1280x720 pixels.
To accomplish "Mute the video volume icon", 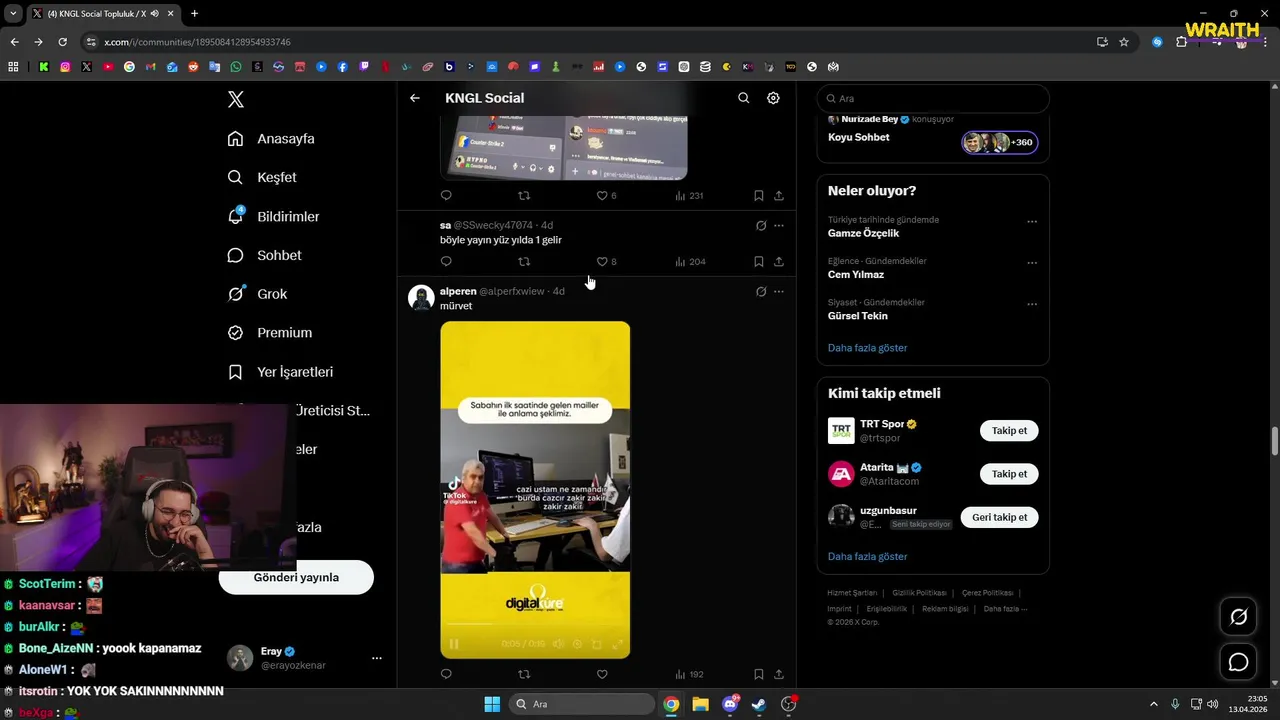I will (x=558, y=644).
